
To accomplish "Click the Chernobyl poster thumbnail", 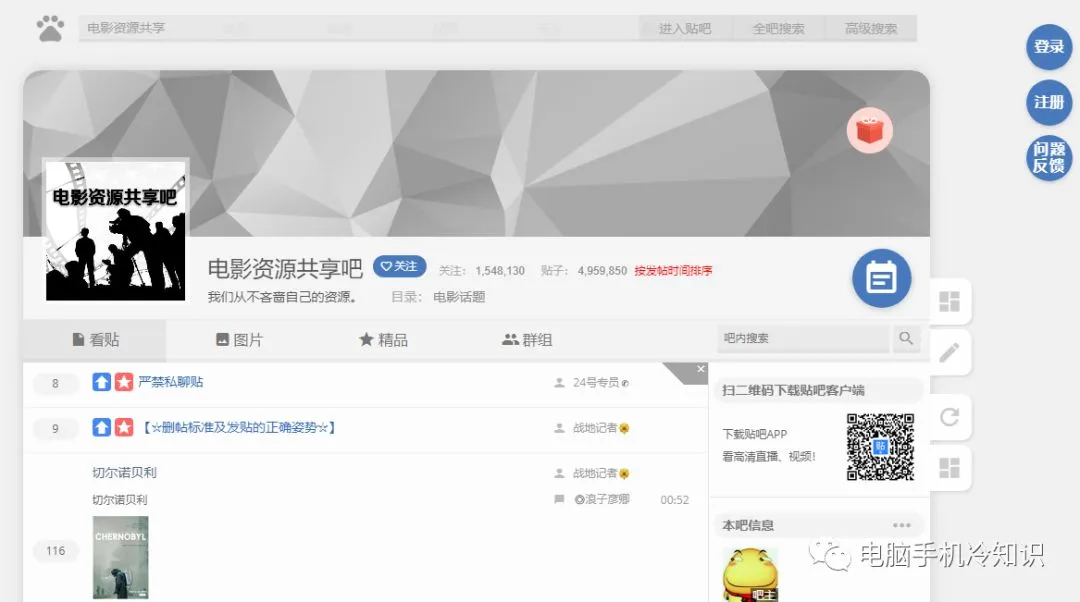I will point(121,557).
